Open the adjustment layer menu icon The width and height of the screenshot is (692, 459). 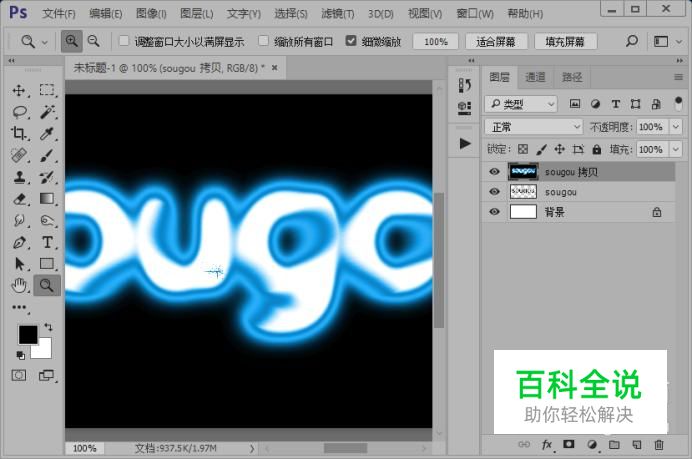(x=592, y=444)
